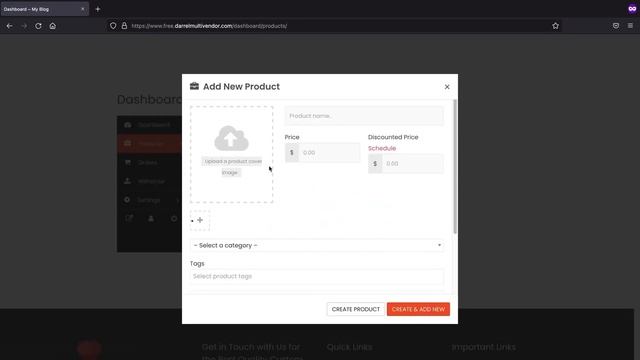Open the Pocket save icon

coord(616,26)
